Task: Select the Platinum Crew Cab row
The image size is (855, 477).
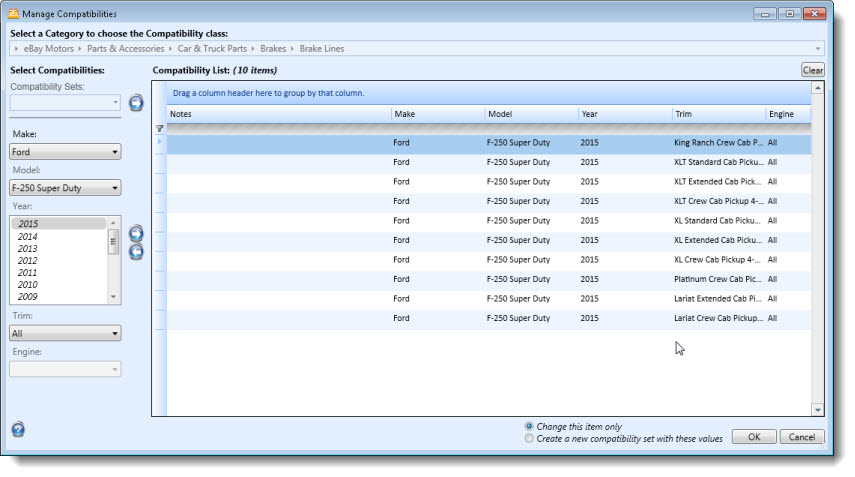Action: point(489,279)
